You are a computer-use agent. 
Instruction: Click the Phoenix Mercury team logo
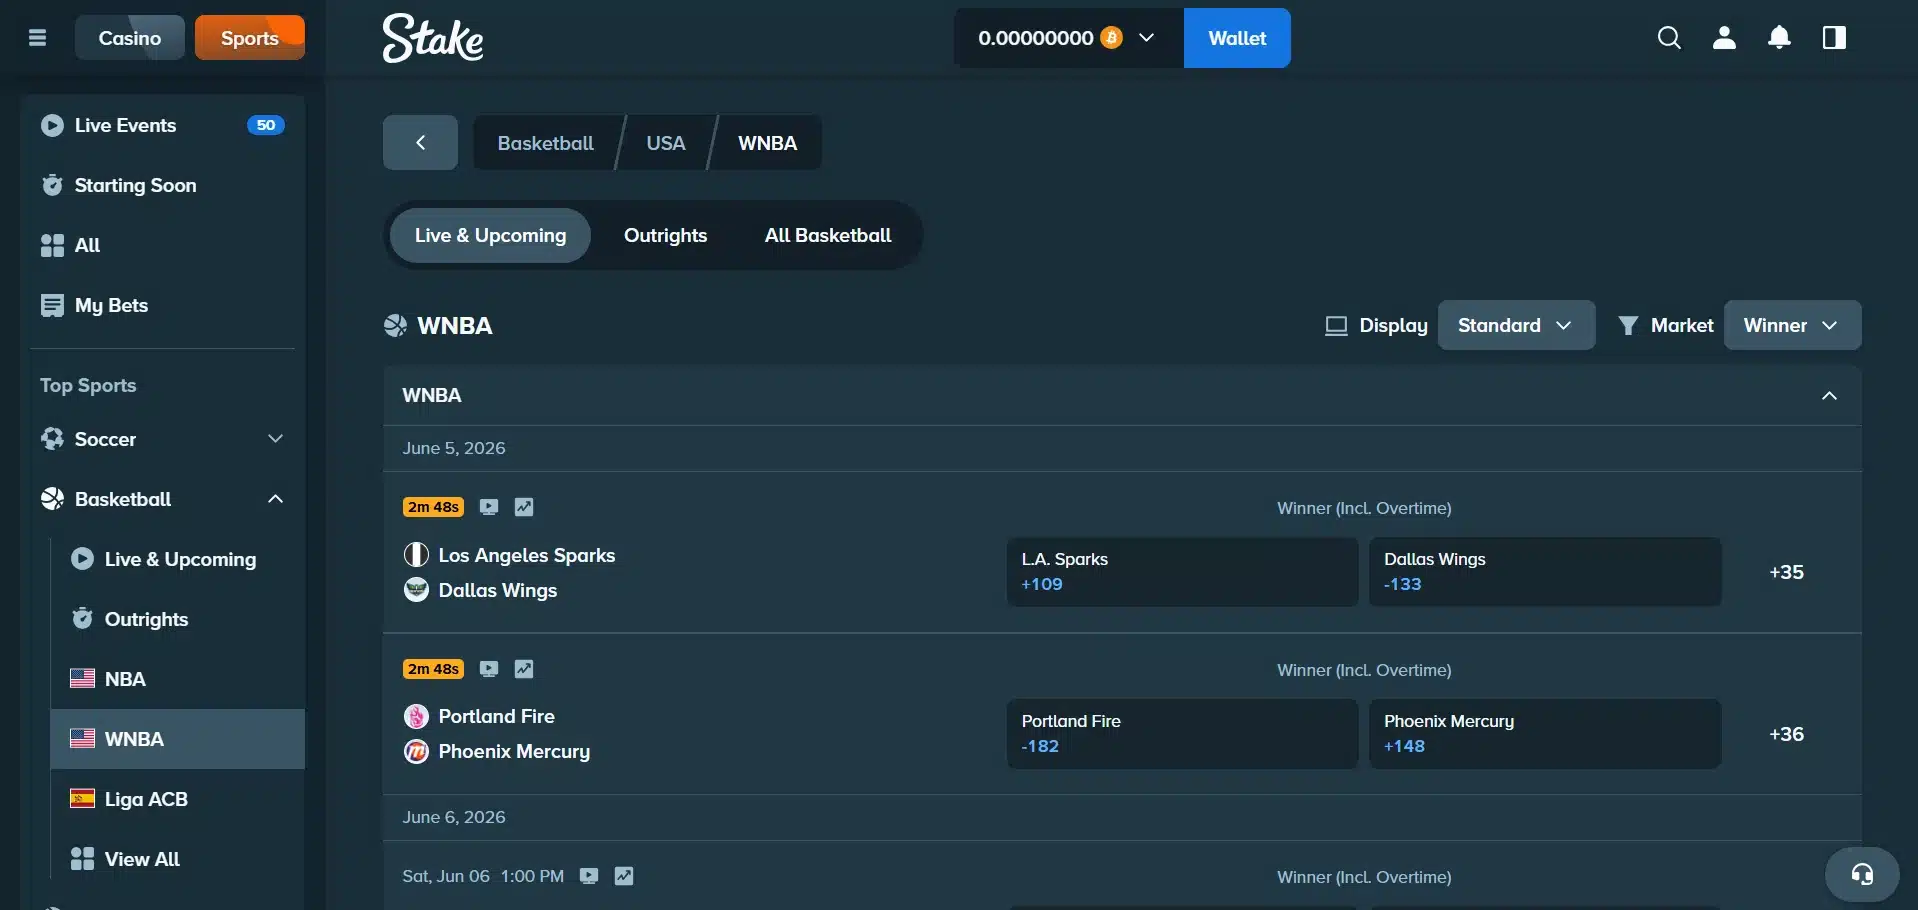416,751
